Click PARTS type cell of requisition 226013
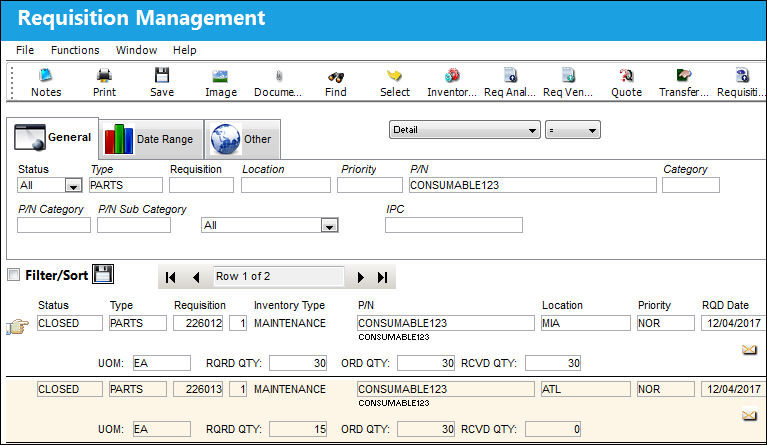This screenshot has height=445, width=767. pos(137,389)
